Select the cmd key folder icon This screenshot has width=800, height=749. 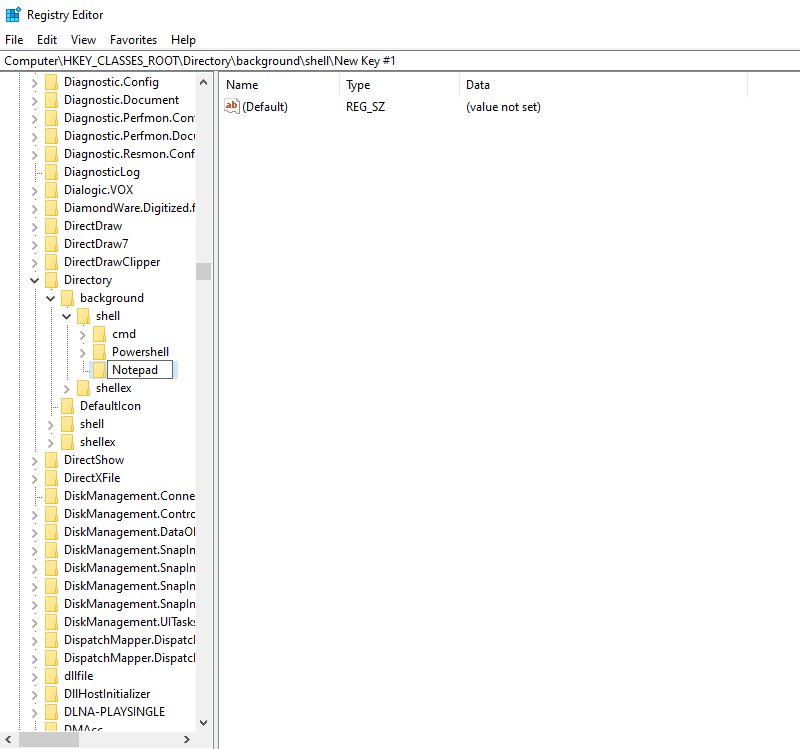pos(101,333)
